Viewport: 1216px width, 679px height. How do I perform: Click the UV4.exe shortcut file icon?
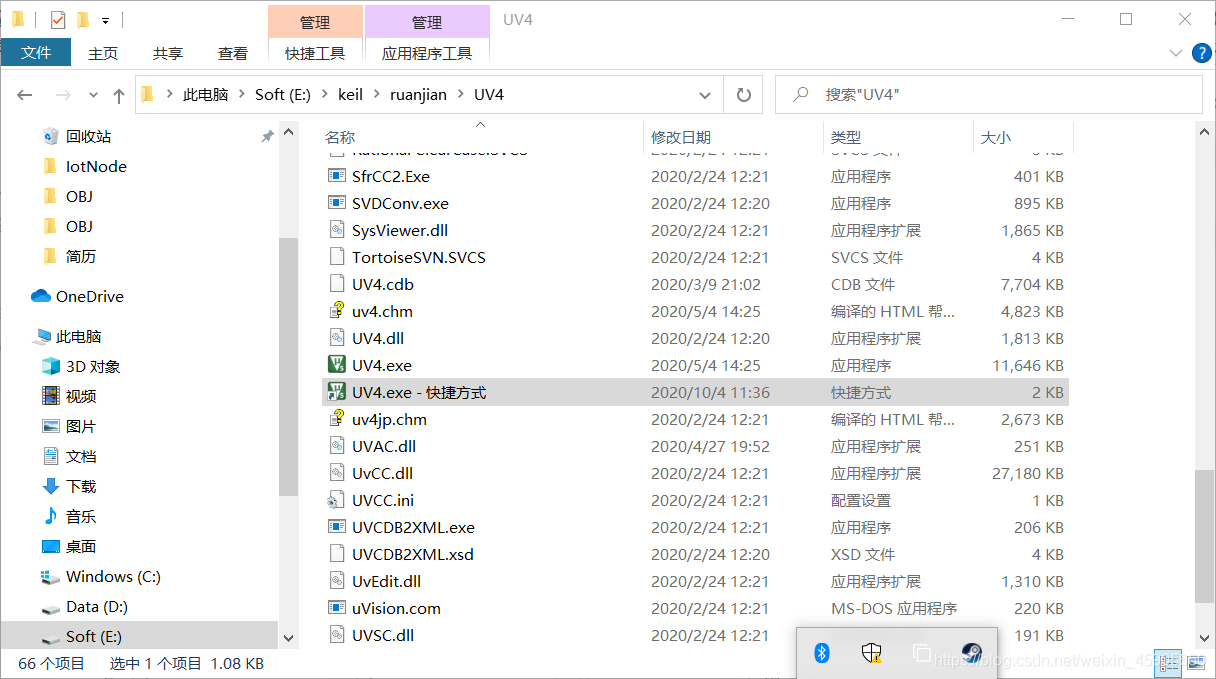click(x=337, y=392)
